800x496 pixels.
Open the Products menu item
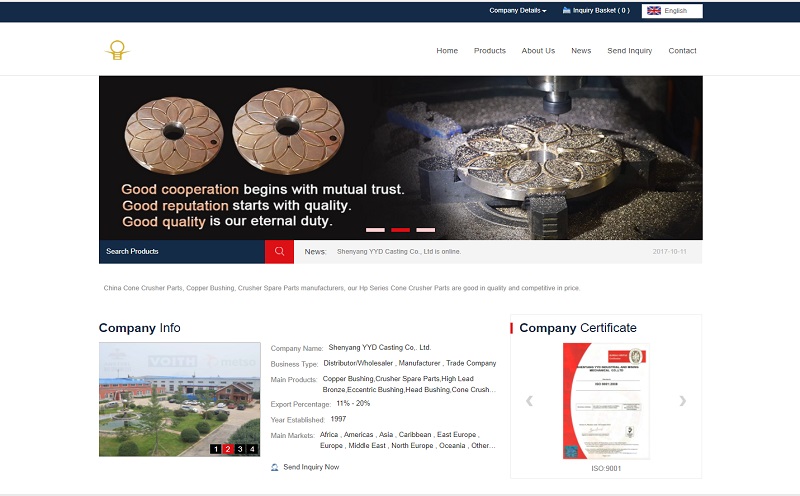point(489,50)
